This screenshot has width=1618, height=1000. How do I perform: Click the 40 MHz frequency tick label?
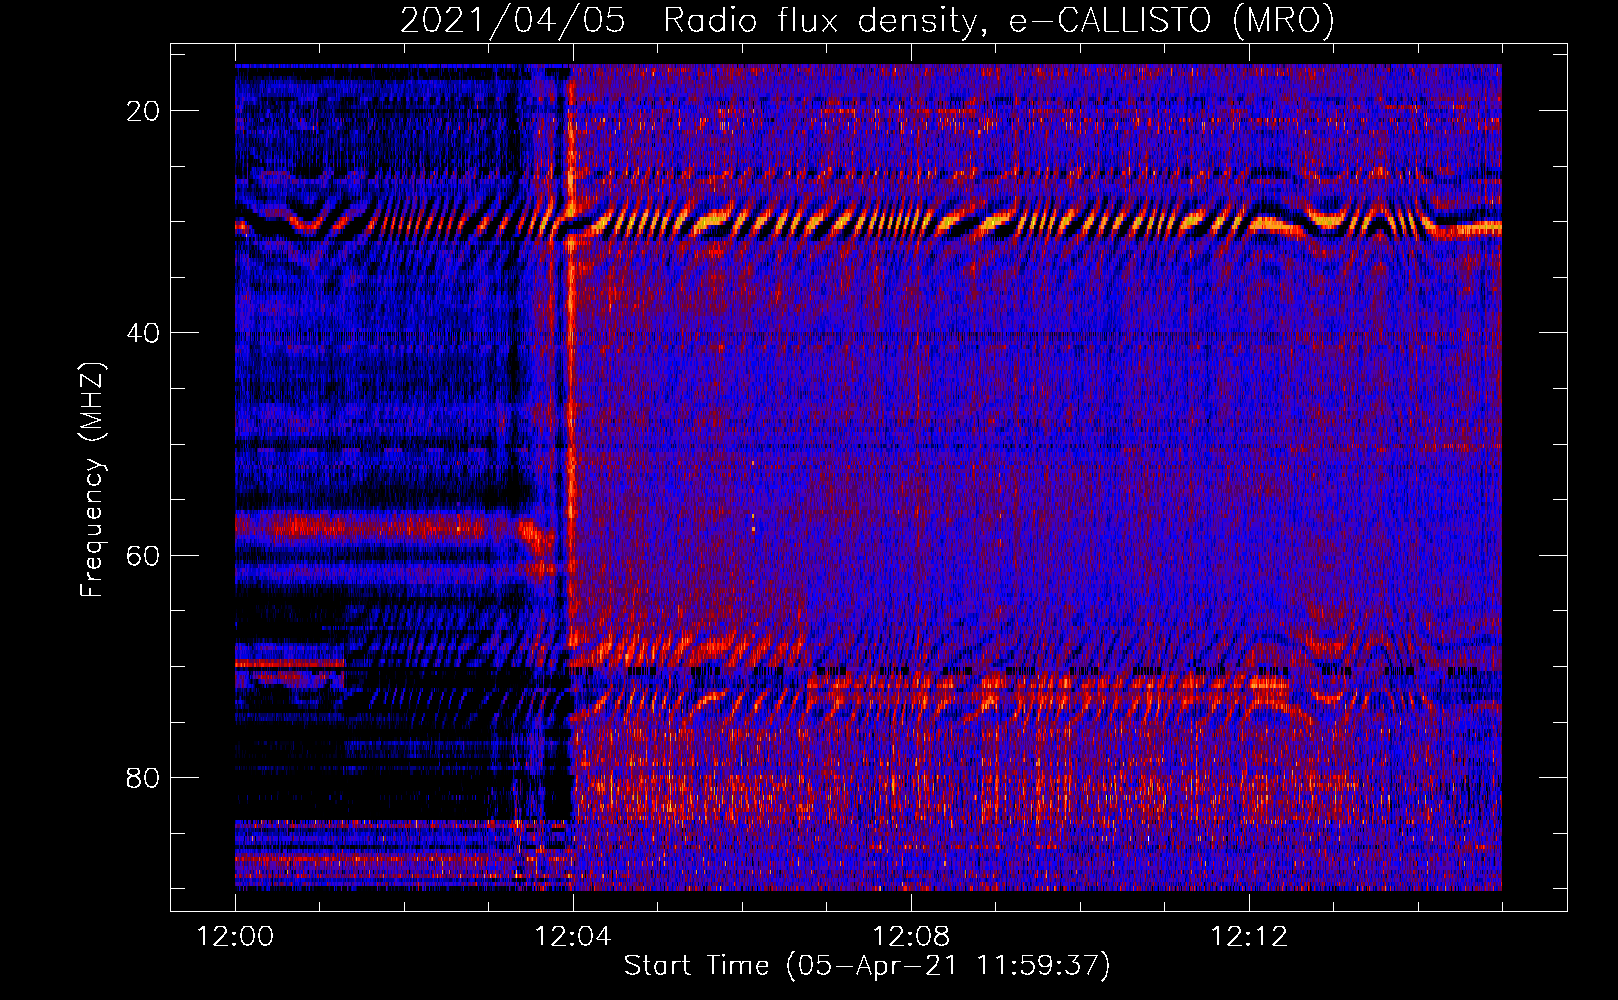coord(143,333)
